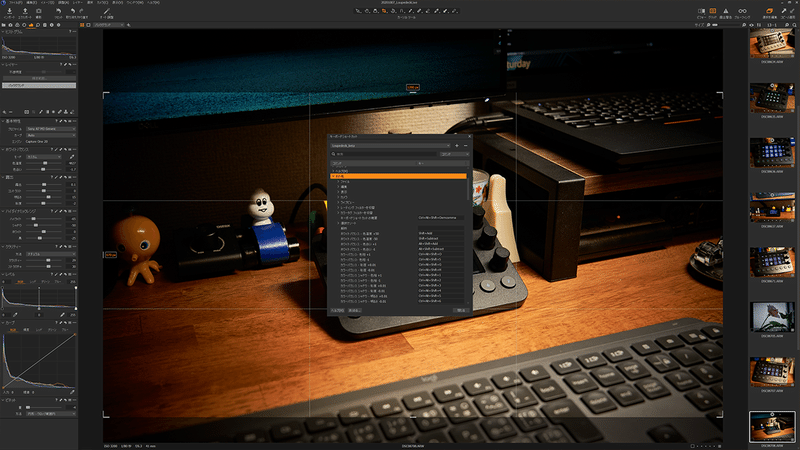The height and width of the screenshot is (450, 800).
Task: Click the Reset adjustments icon
Action: 58,11
